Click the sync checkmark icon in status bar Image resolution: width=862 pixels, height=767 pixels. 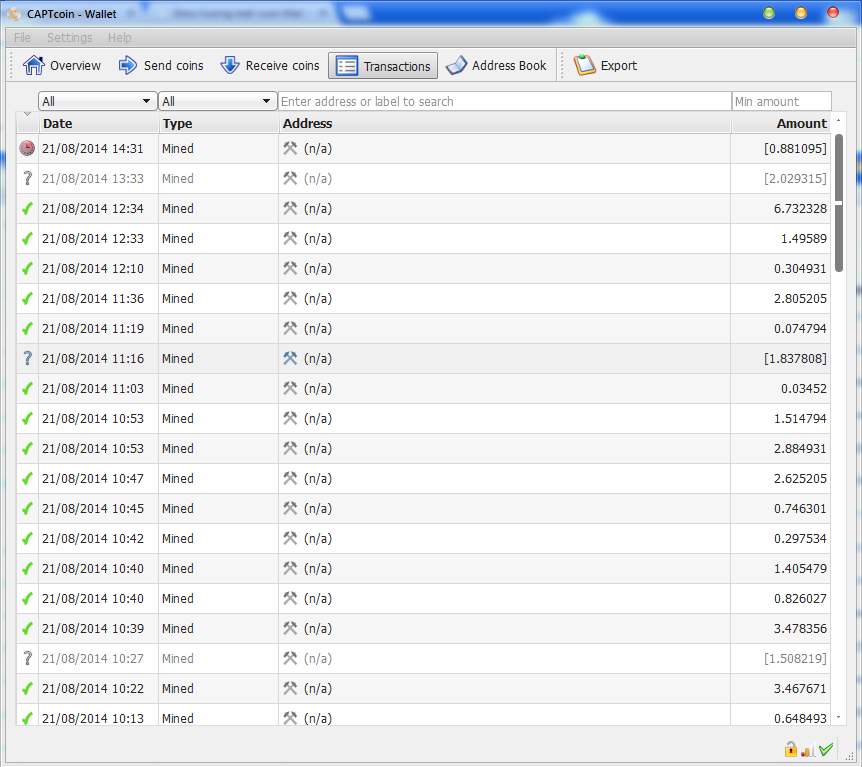point(826,749)
